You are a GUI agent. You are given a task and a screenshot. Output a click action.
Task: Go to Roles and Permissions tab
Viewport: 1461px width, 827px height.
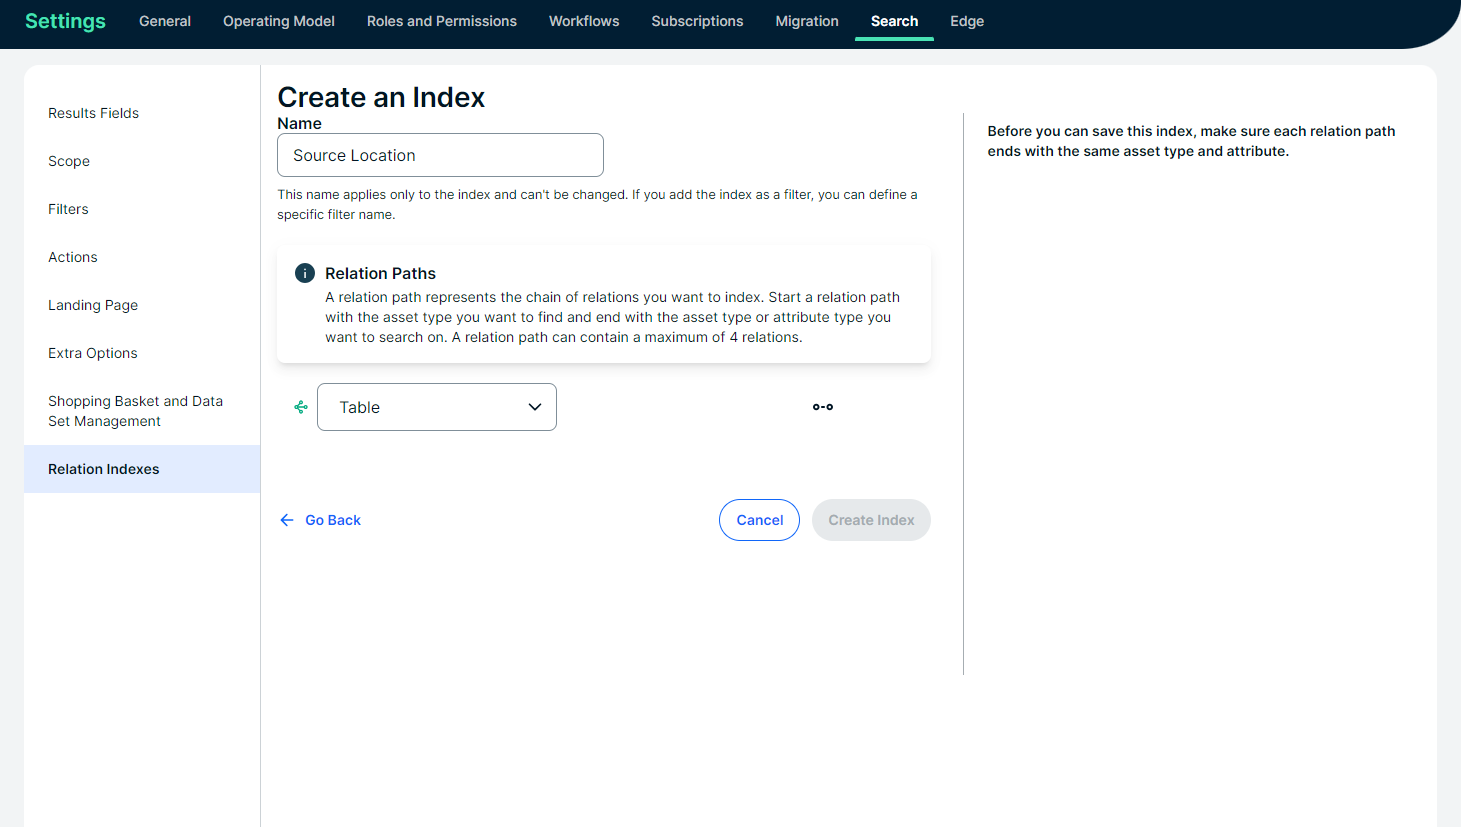click(442, 21)
